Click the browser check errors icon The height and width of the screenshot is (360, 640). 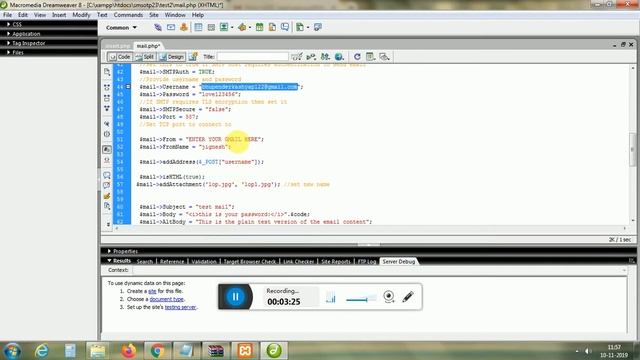[297, 57]
